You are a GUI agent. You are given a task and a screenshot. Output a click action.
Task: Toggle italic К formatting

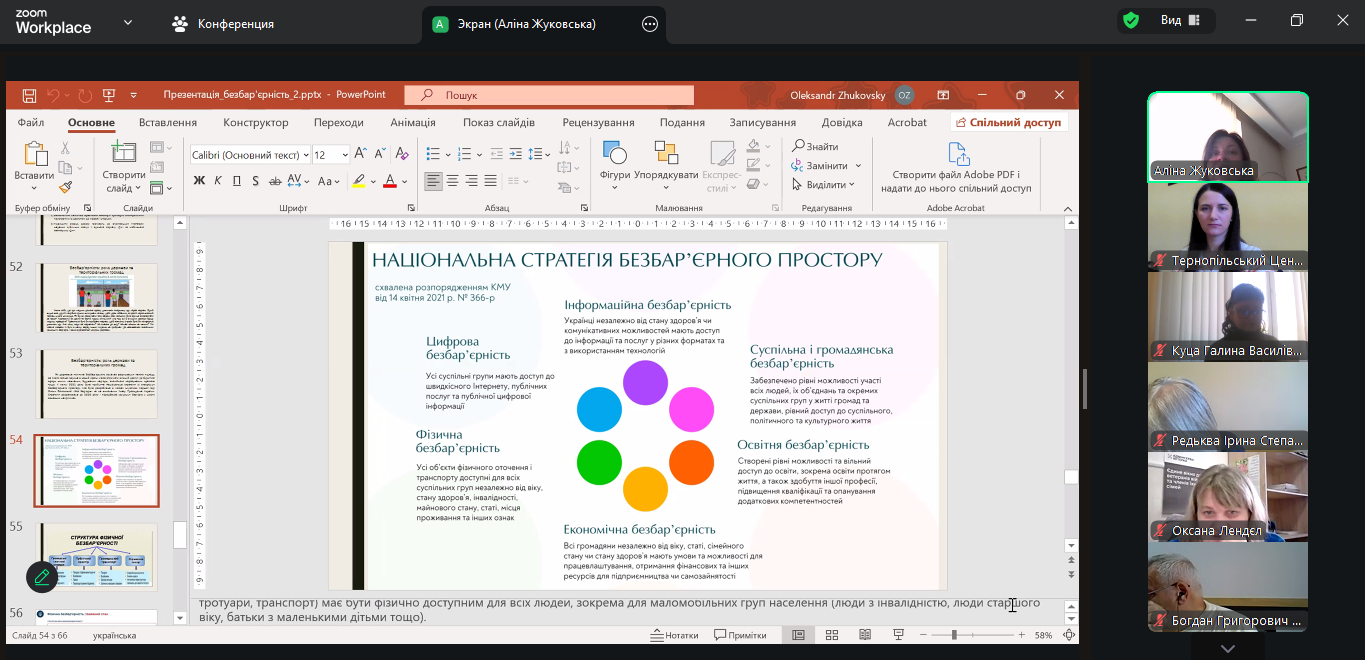(218, 181)
